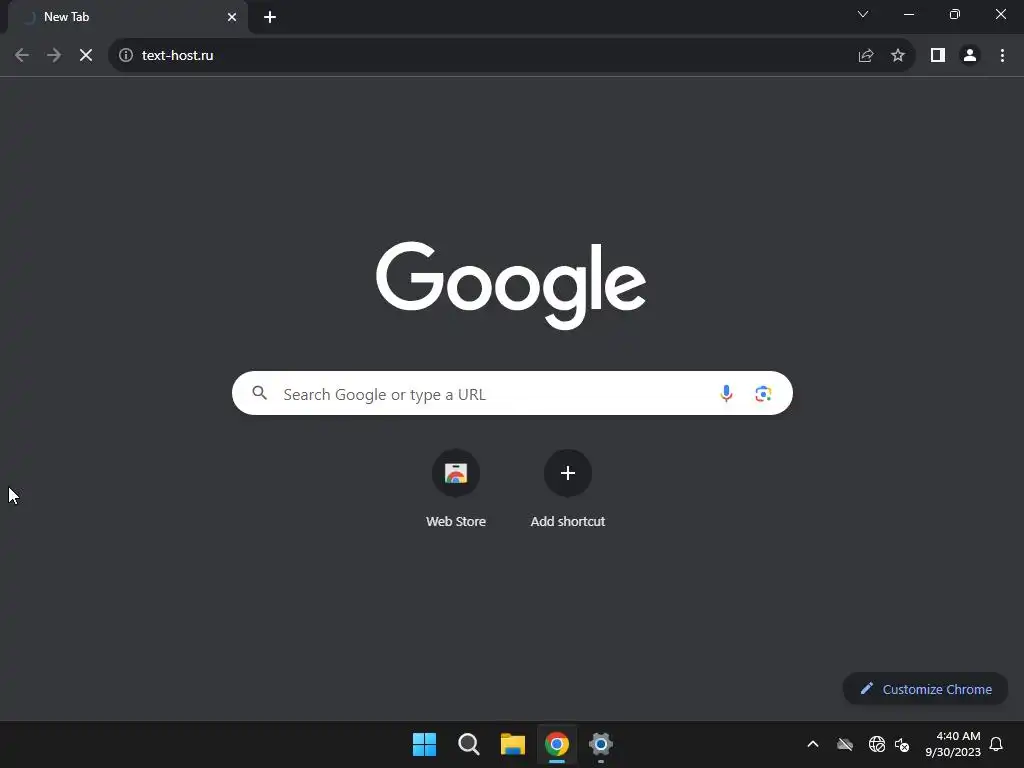This screenshot has height=768, width=1024.
Task: Select the New Tab tab
Action: tap(128, 17)
